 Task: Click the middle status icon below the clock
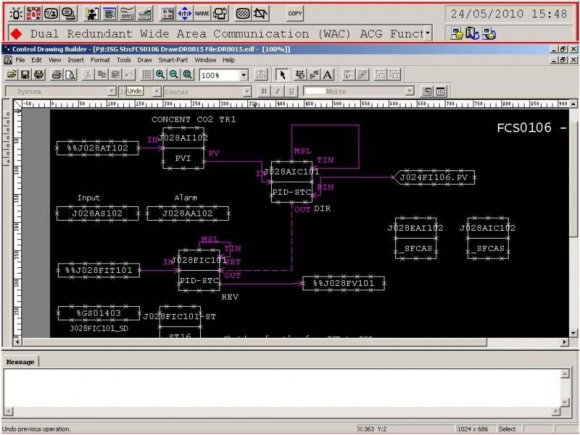(472, 34)
